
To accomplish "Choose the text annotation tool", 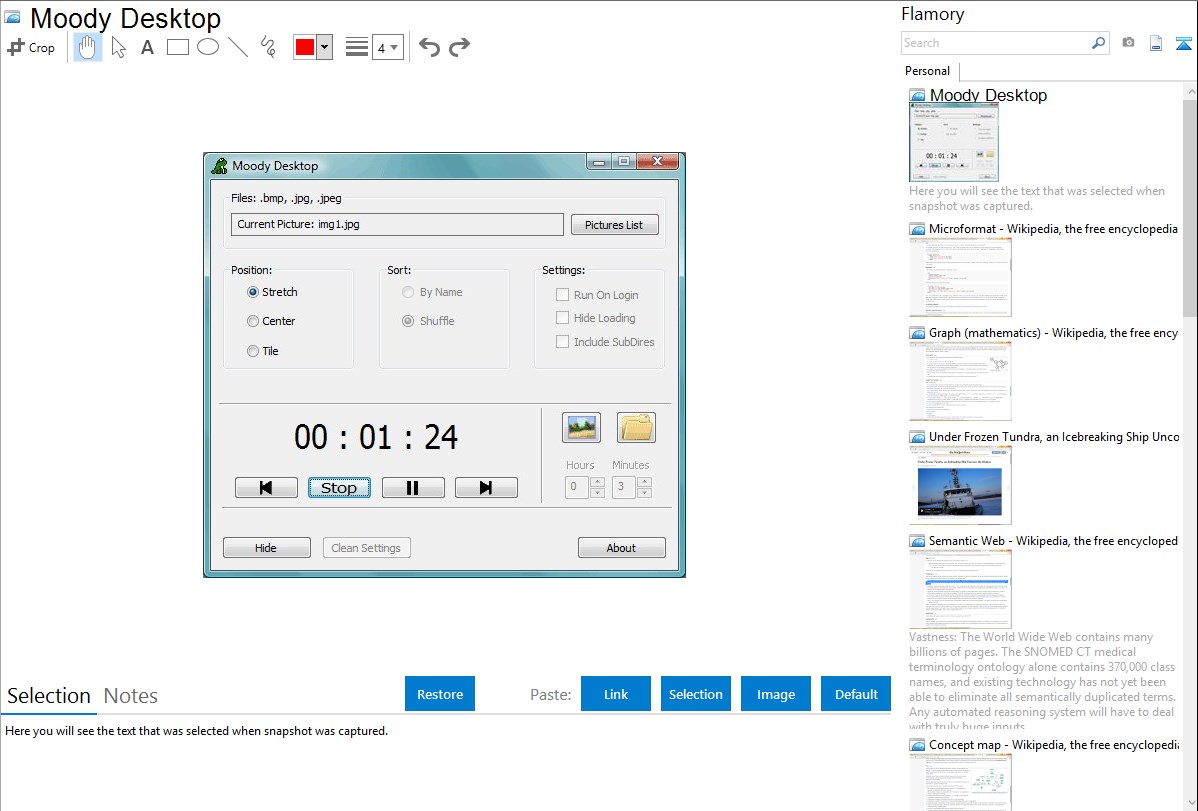I will pos(147,47).
